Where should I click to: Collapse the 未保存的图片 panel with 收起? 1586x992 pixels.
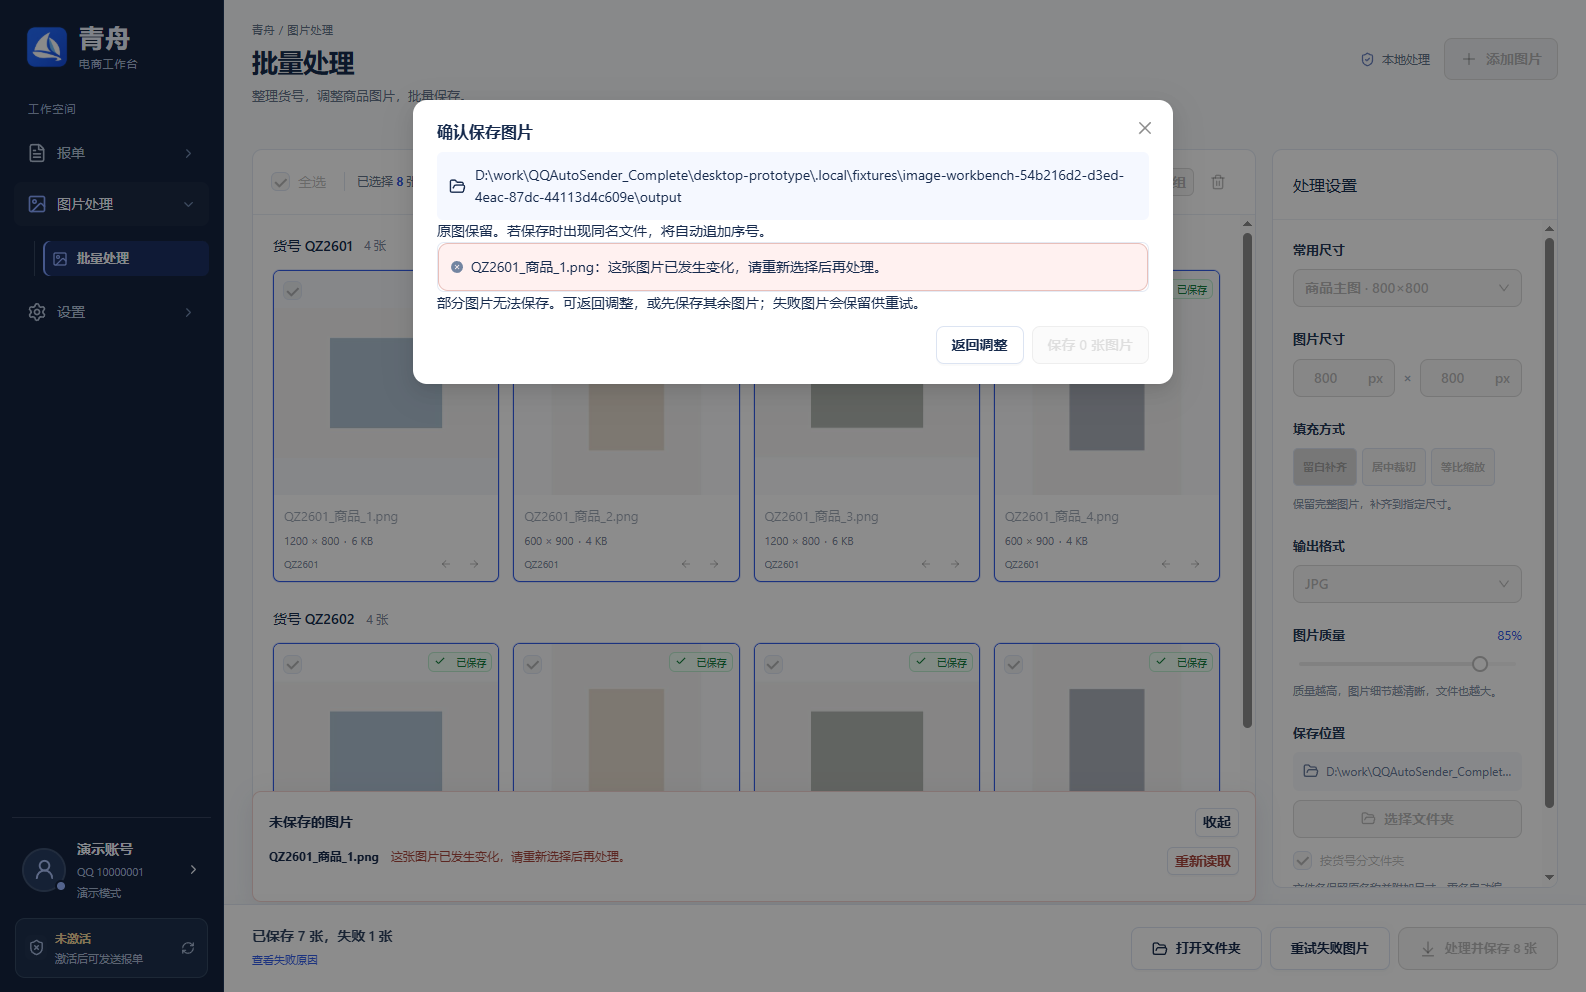tap(1217, 822)
